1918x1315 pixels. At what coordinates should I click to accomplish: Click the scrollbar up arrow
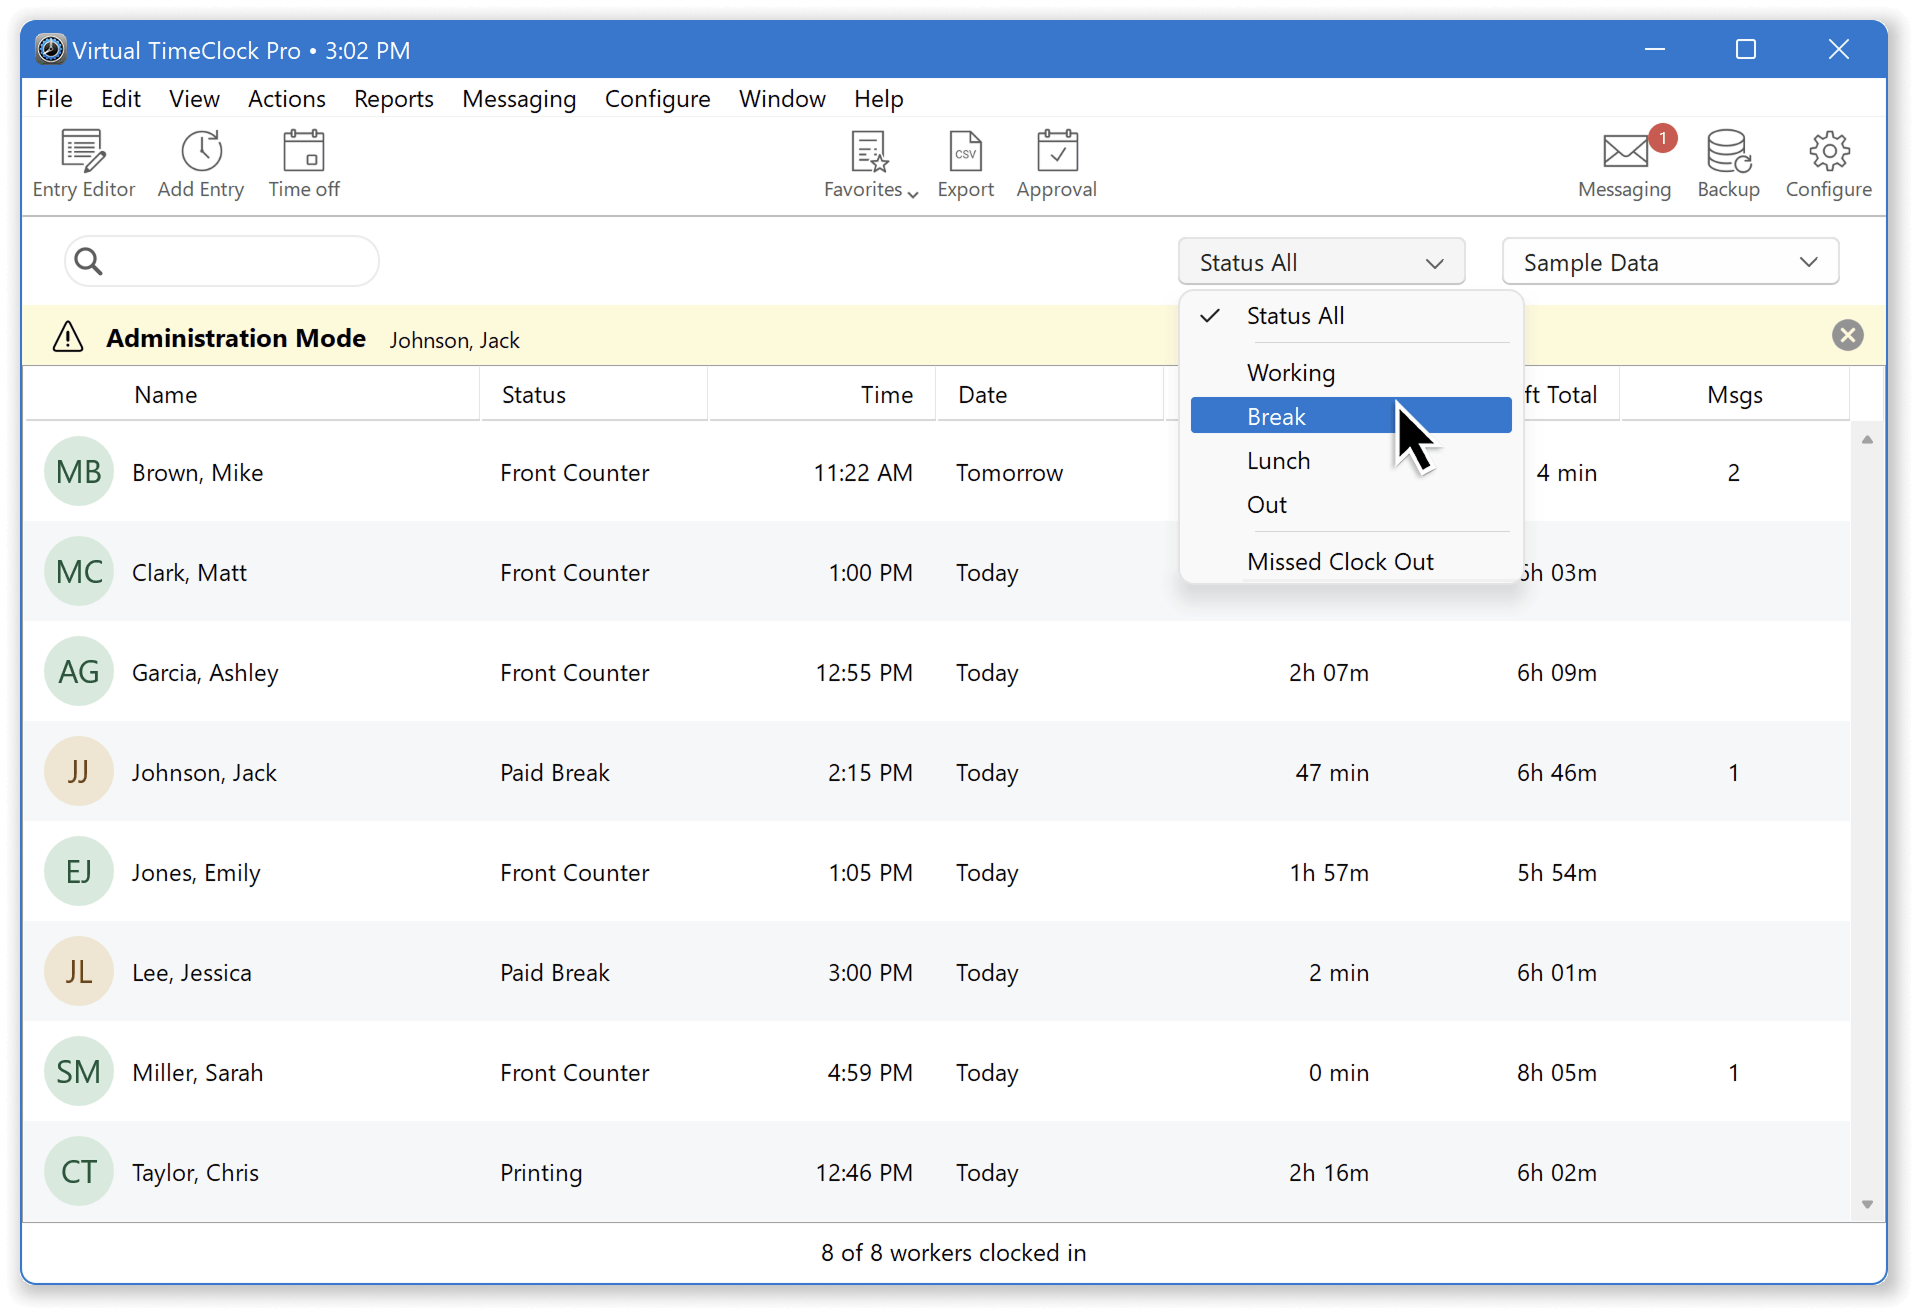point(1867,440)
